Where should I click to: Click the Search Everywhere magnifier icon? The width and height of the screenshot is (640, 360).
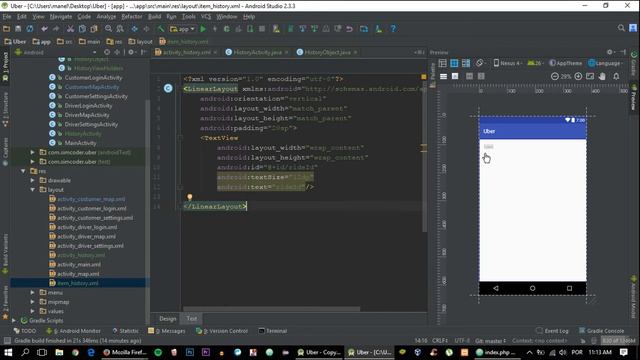tap(621, 28)
